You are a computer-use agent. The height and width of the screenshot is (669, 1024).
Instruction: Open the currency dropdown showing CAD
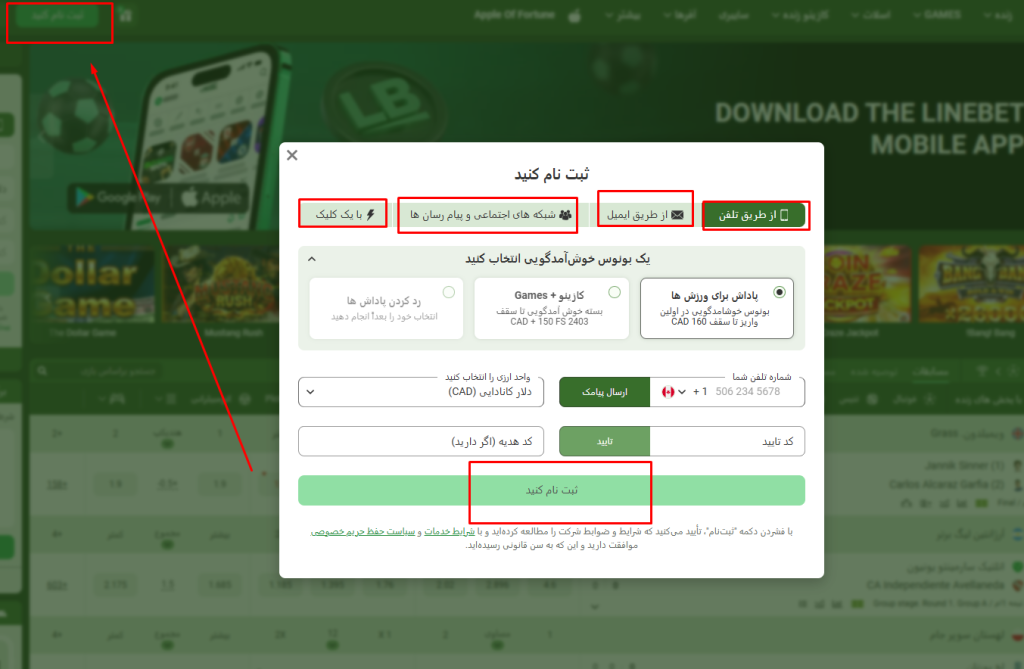(421, 392)
